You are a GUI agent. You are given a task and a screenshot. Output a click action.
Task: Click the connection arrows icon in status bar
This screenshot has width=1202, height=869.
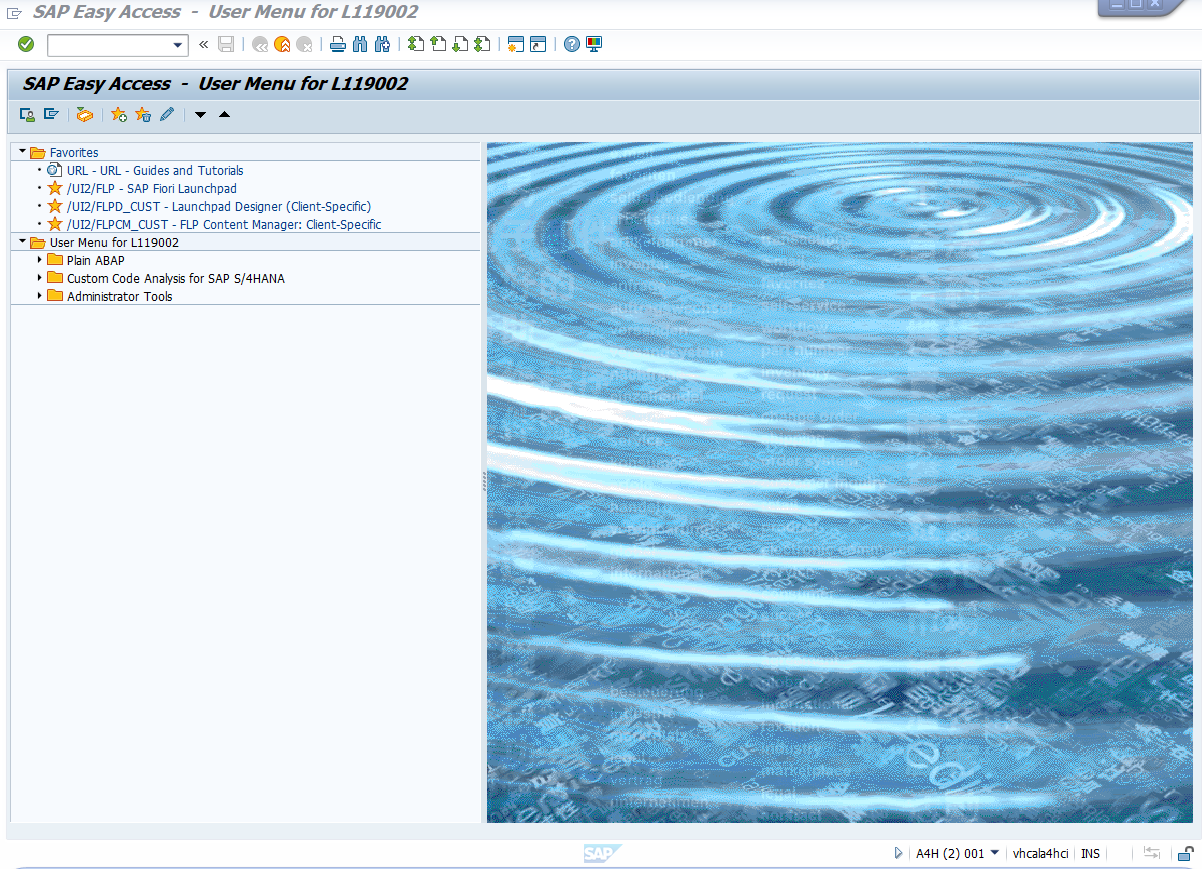pos(1152,853)
